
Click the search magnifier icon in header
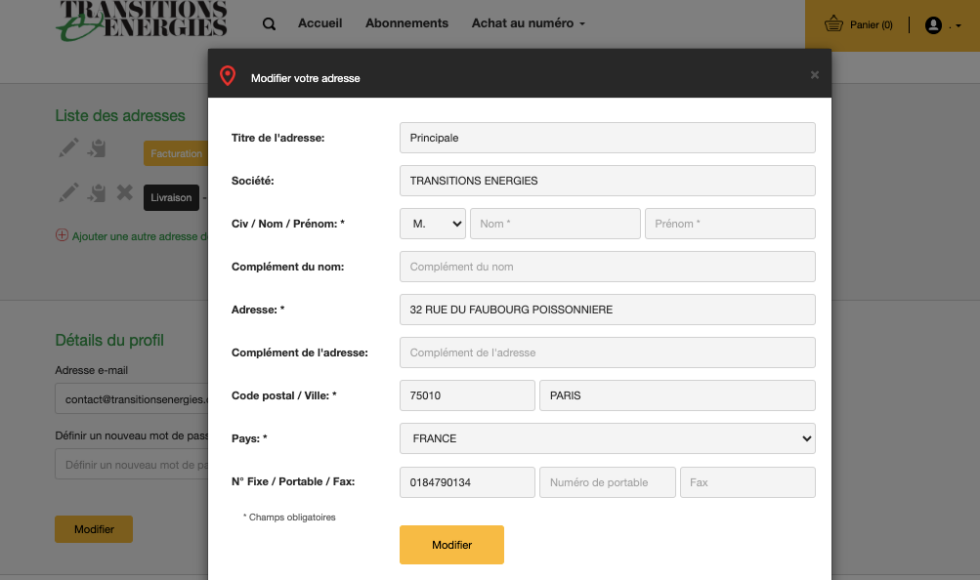(x=269, y=24)
